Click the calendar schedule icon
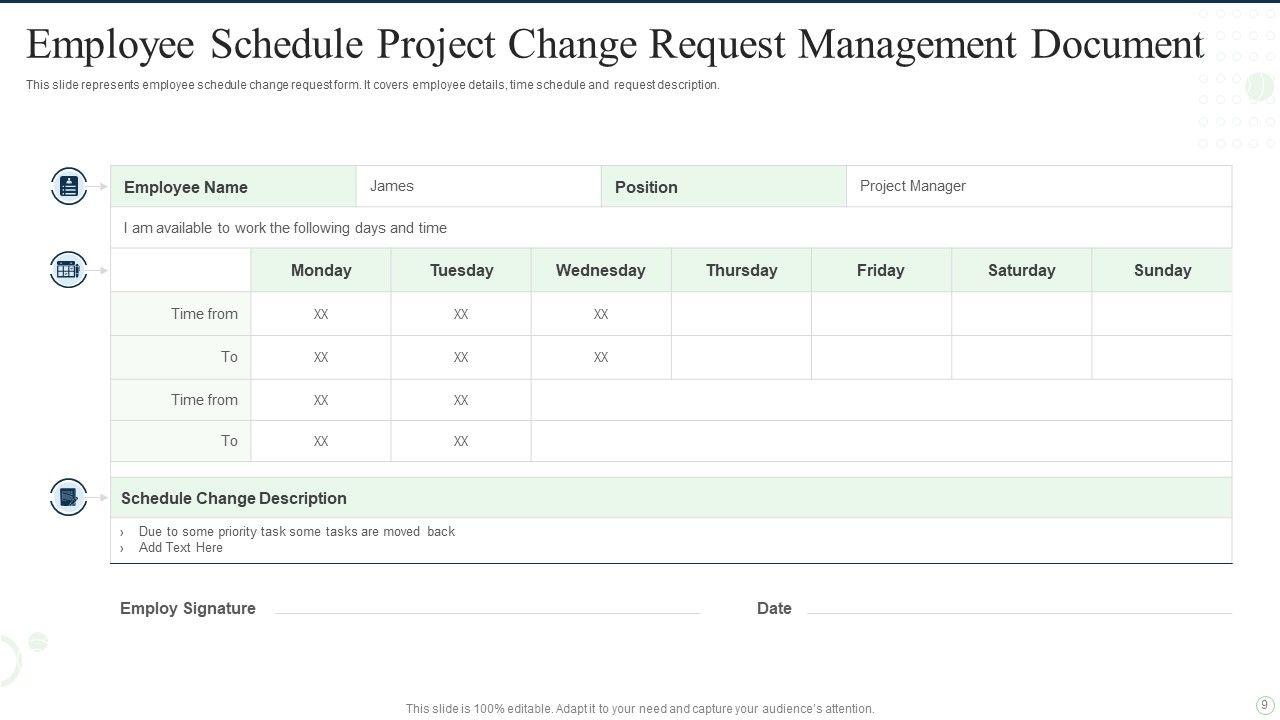 coord(68,270)
